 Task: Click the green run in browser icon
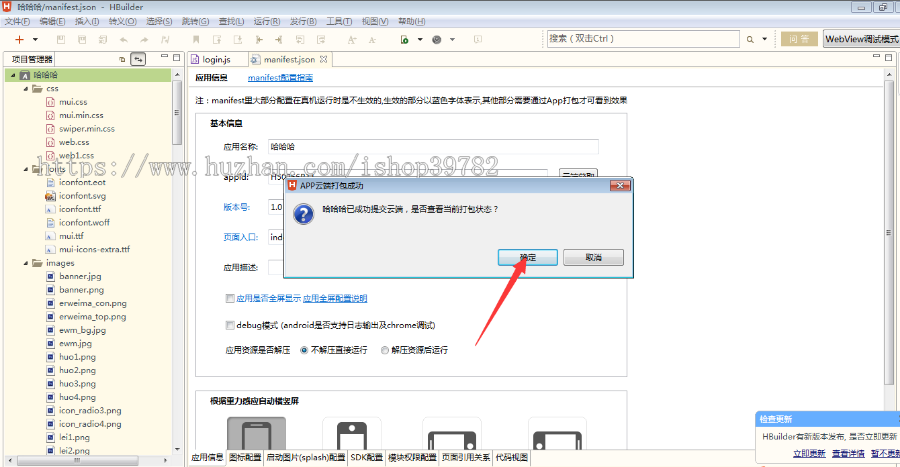coord(405,40)
